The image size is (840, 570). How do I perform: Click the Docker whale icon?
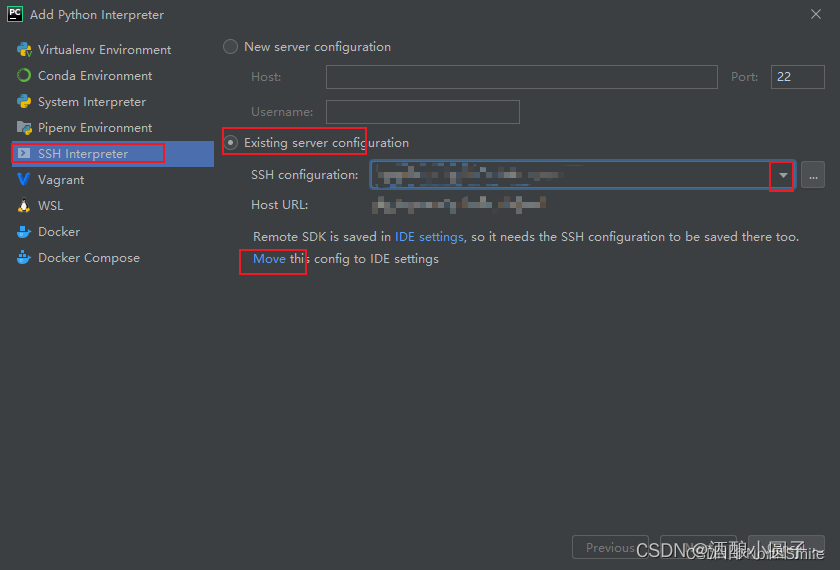coord(24,231)
